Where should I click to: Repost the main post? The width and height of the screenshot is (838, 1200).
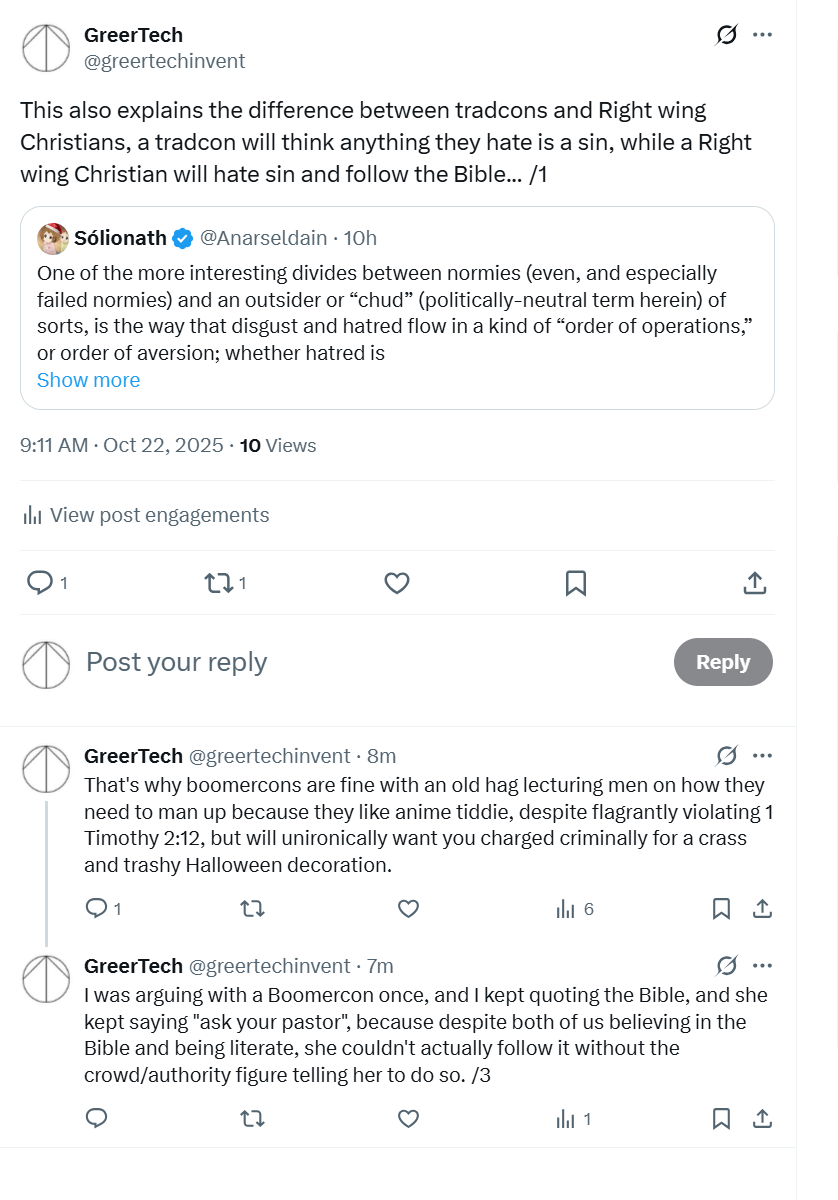[x=217, y=583]
